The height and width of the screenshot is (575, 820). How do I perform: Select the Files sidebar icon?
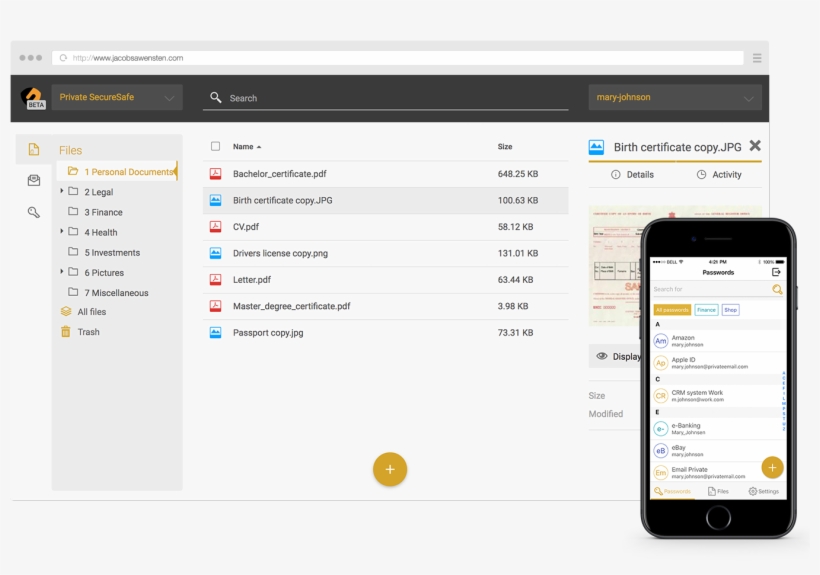coord(33,150)
